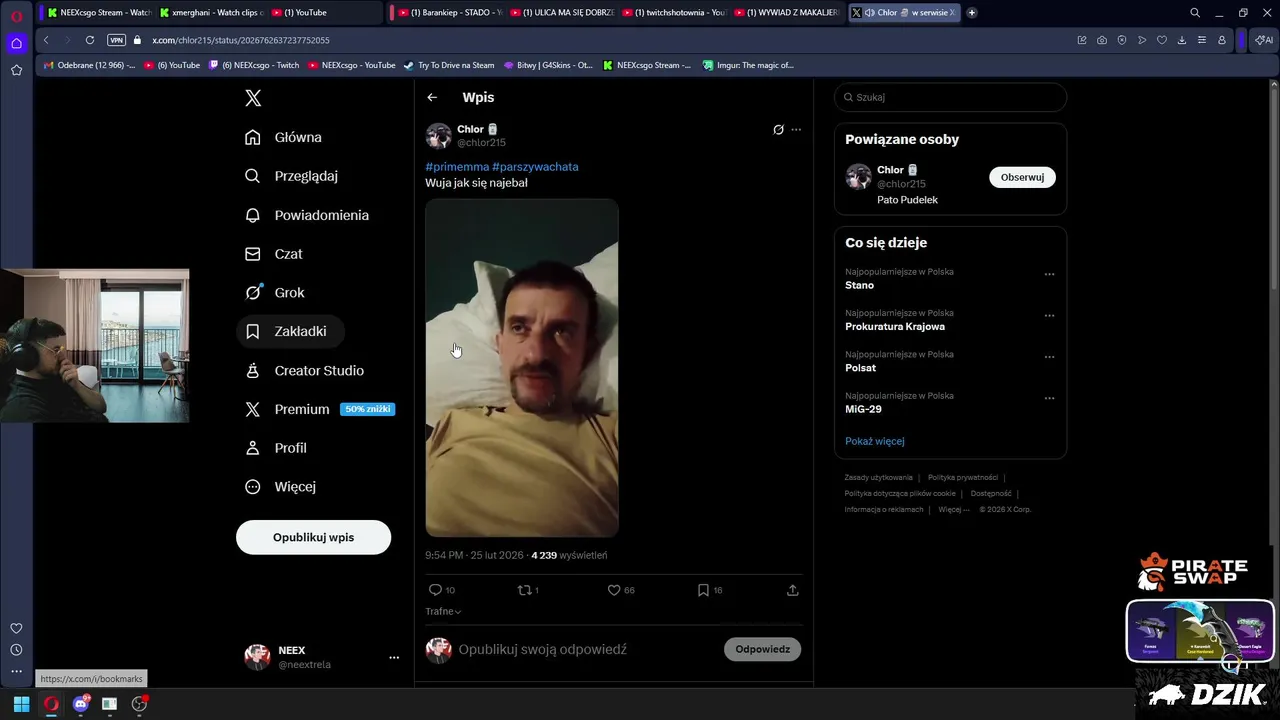Open Try To Drive na Steam bookmark
The height and width of the screenshot is (720, 1280).
(x=449, y=65)
